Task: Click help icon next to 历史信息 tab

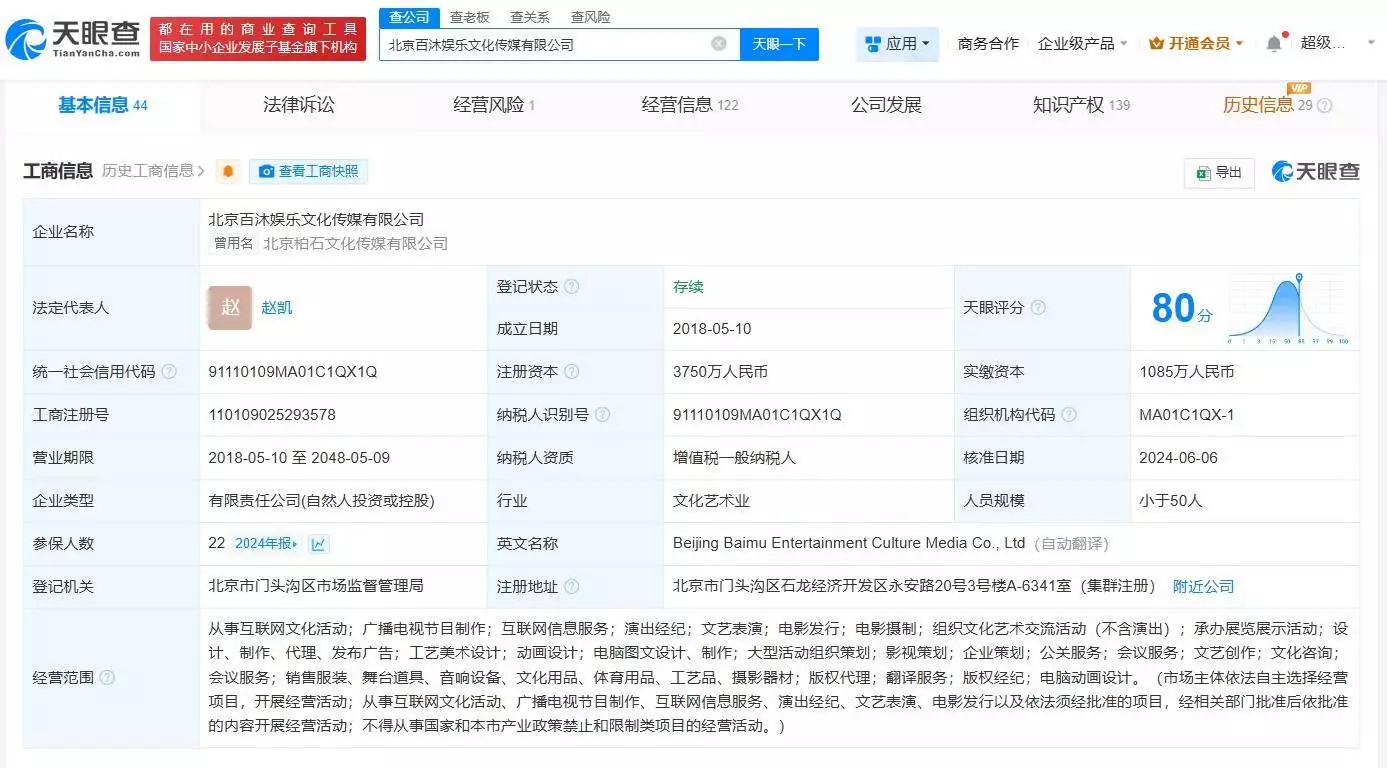Action: pyautogui.click(x=1325, y=106)
